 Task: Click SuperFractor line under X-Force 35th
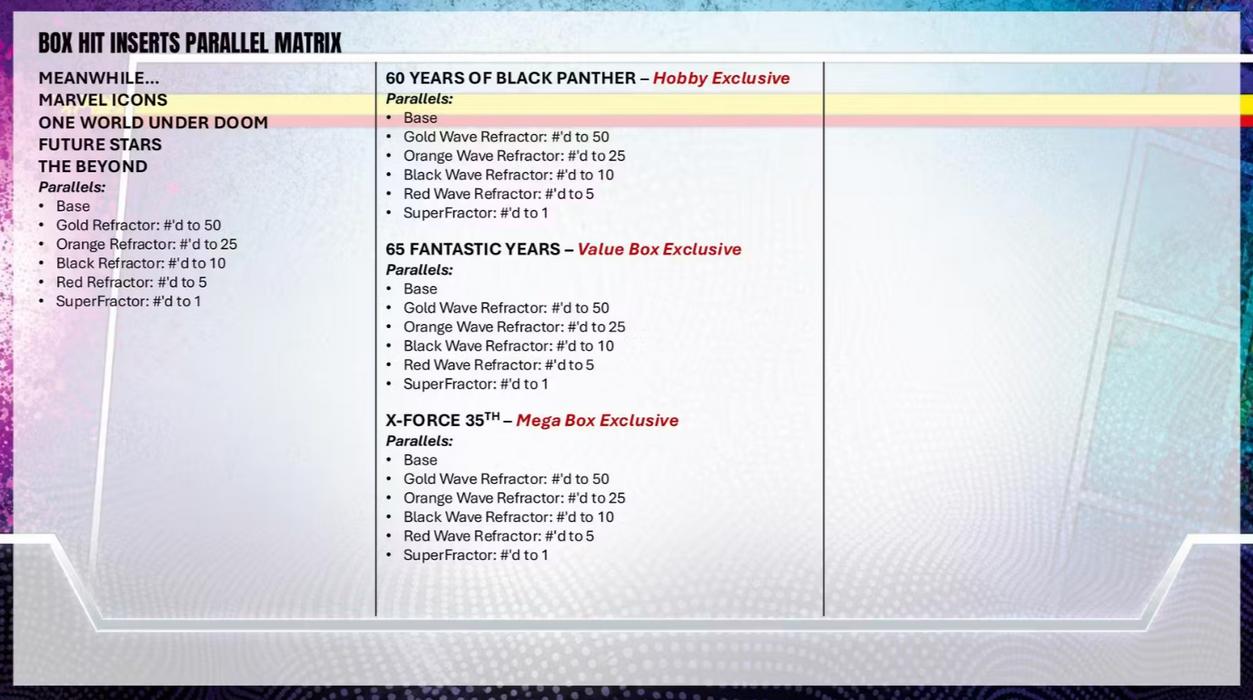coord(476,555)
